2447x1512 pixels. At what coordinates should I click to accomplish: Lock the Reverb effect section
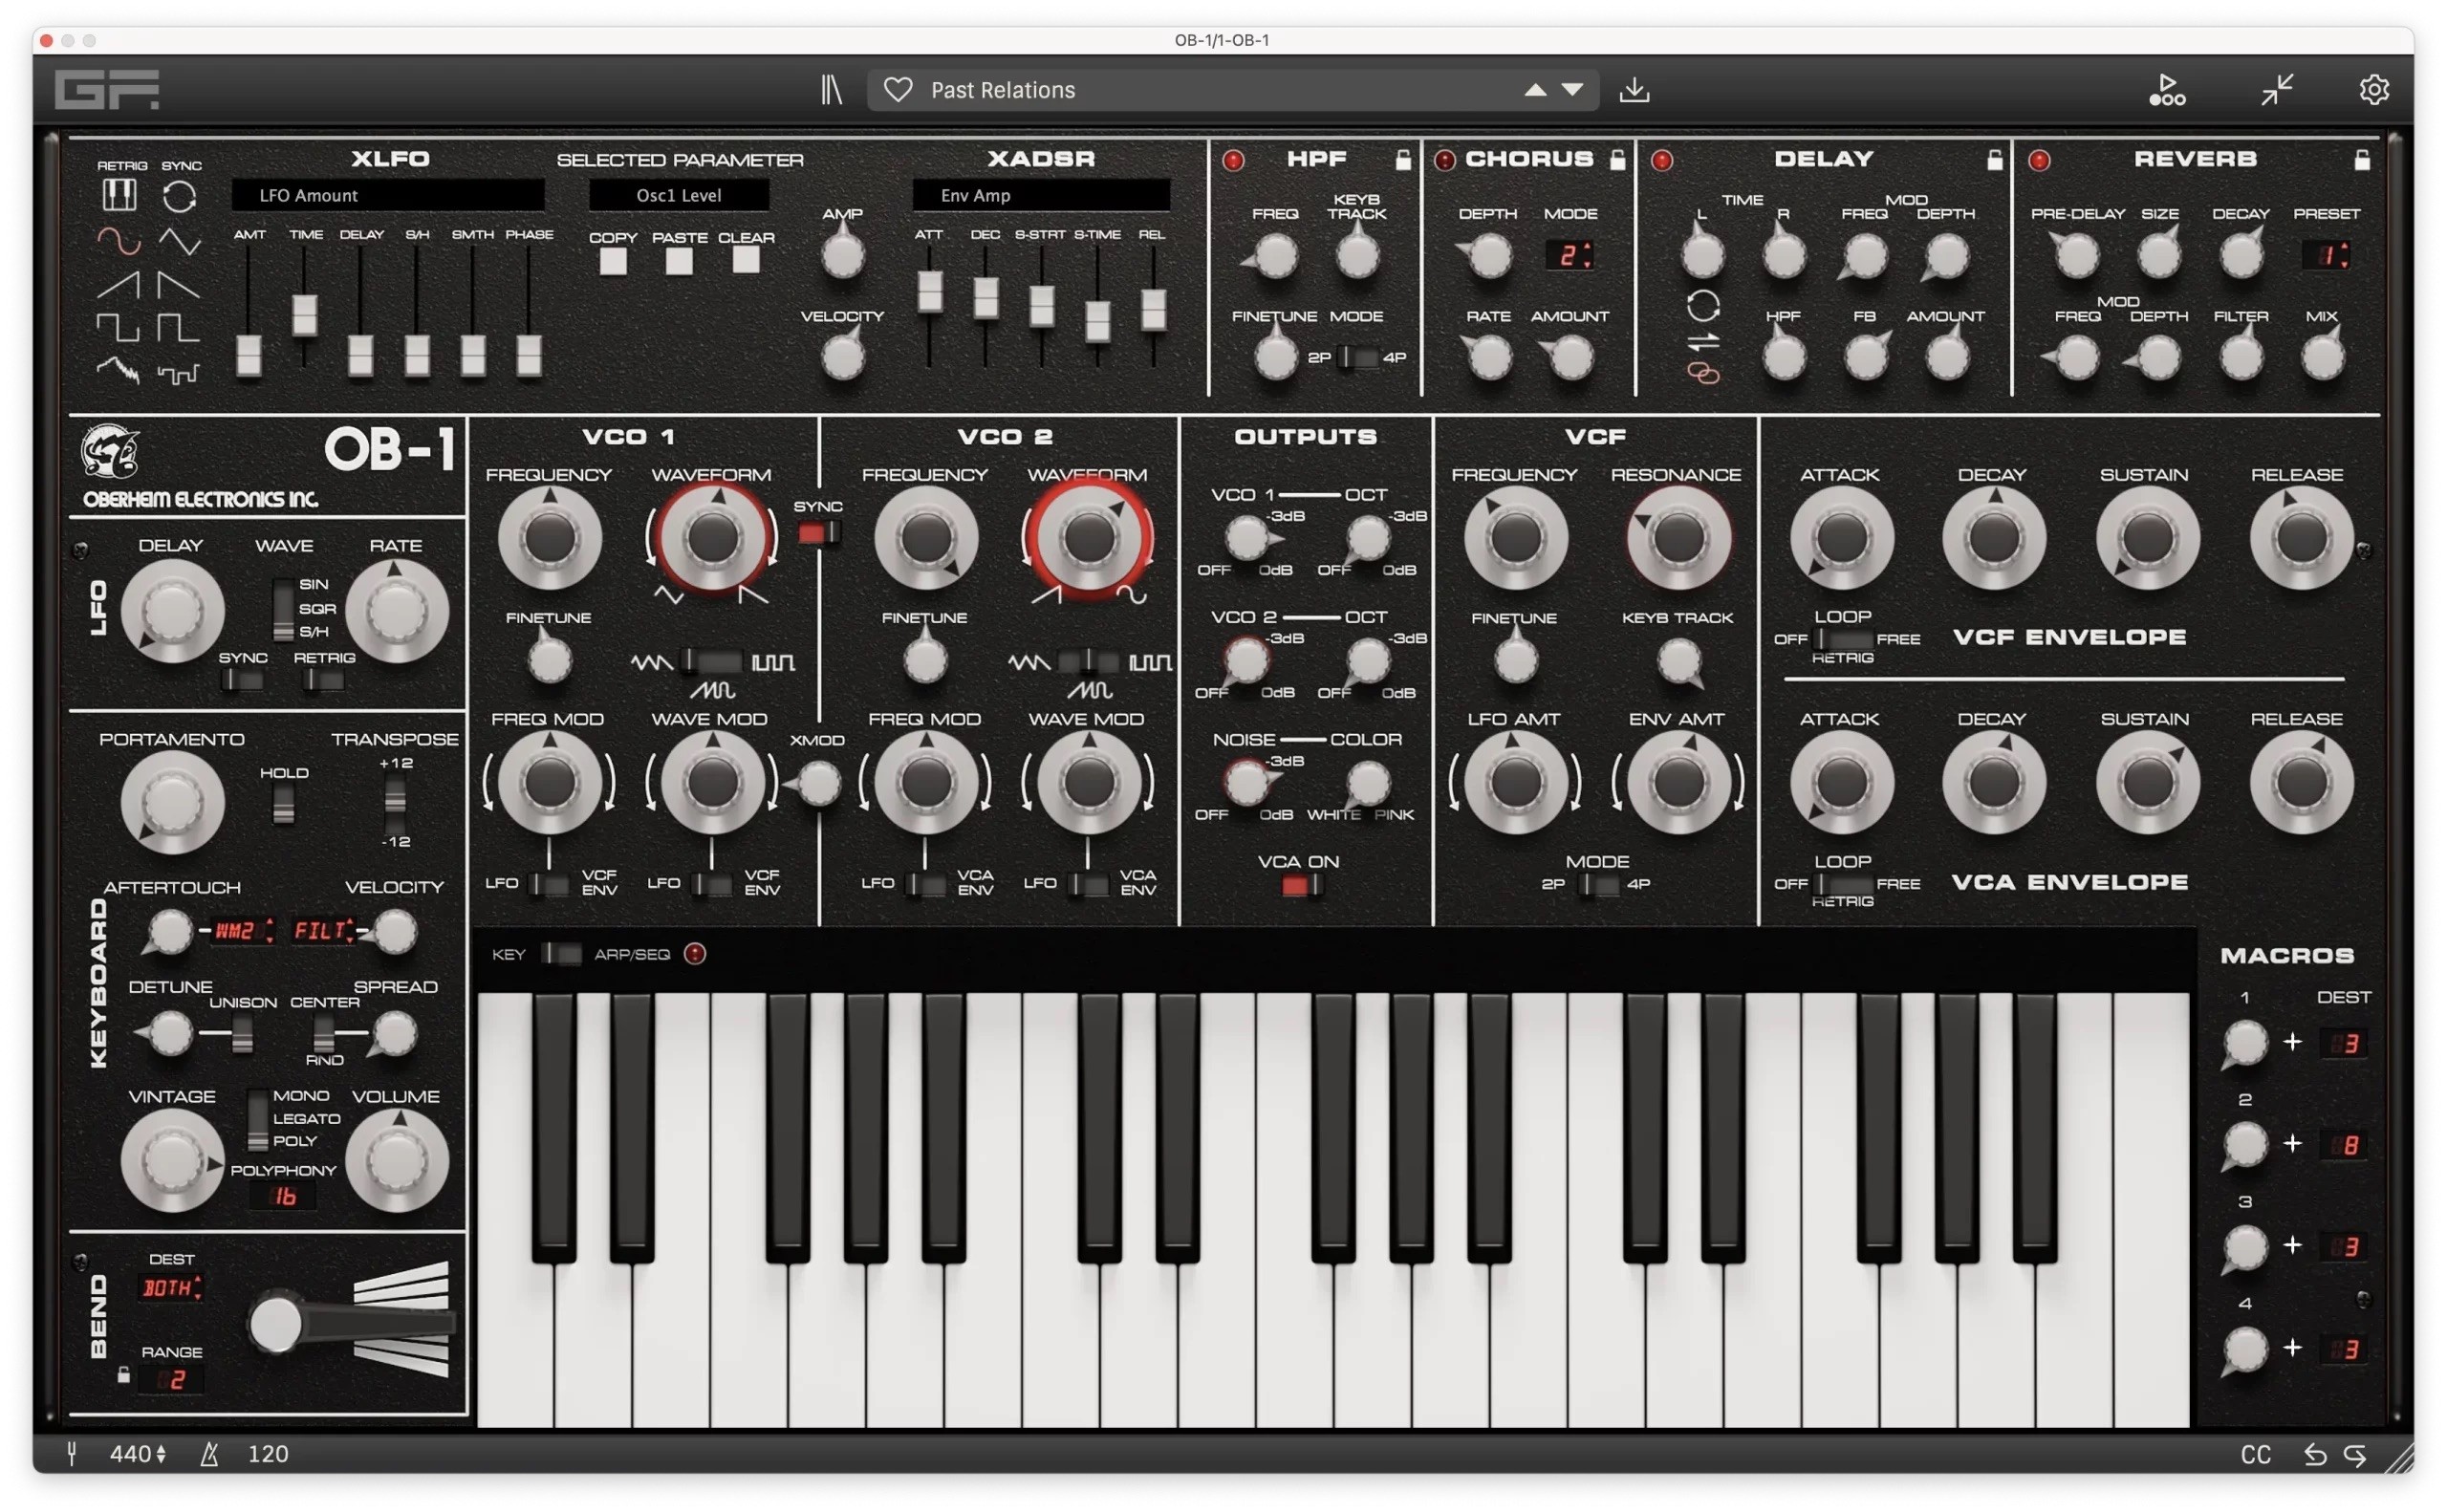click(2362, 159)
